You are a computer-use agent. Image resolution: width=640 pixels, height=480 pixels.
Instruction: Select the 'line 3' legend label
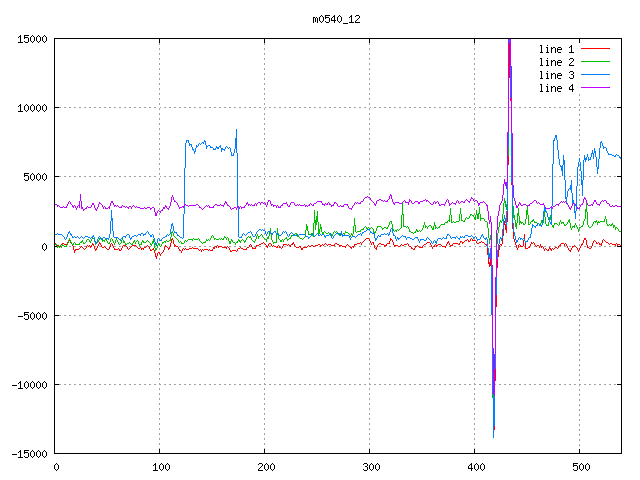coord(557,75)
